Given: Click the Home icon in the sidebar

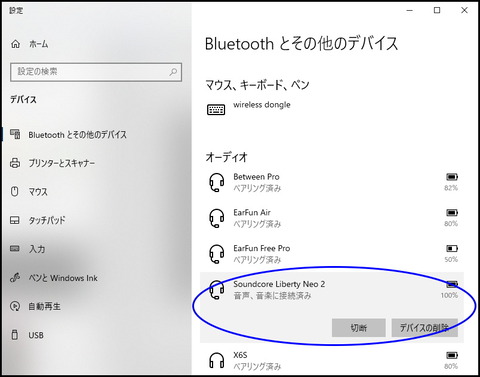Looking at the screenshot, I should (x=15, y=44).
